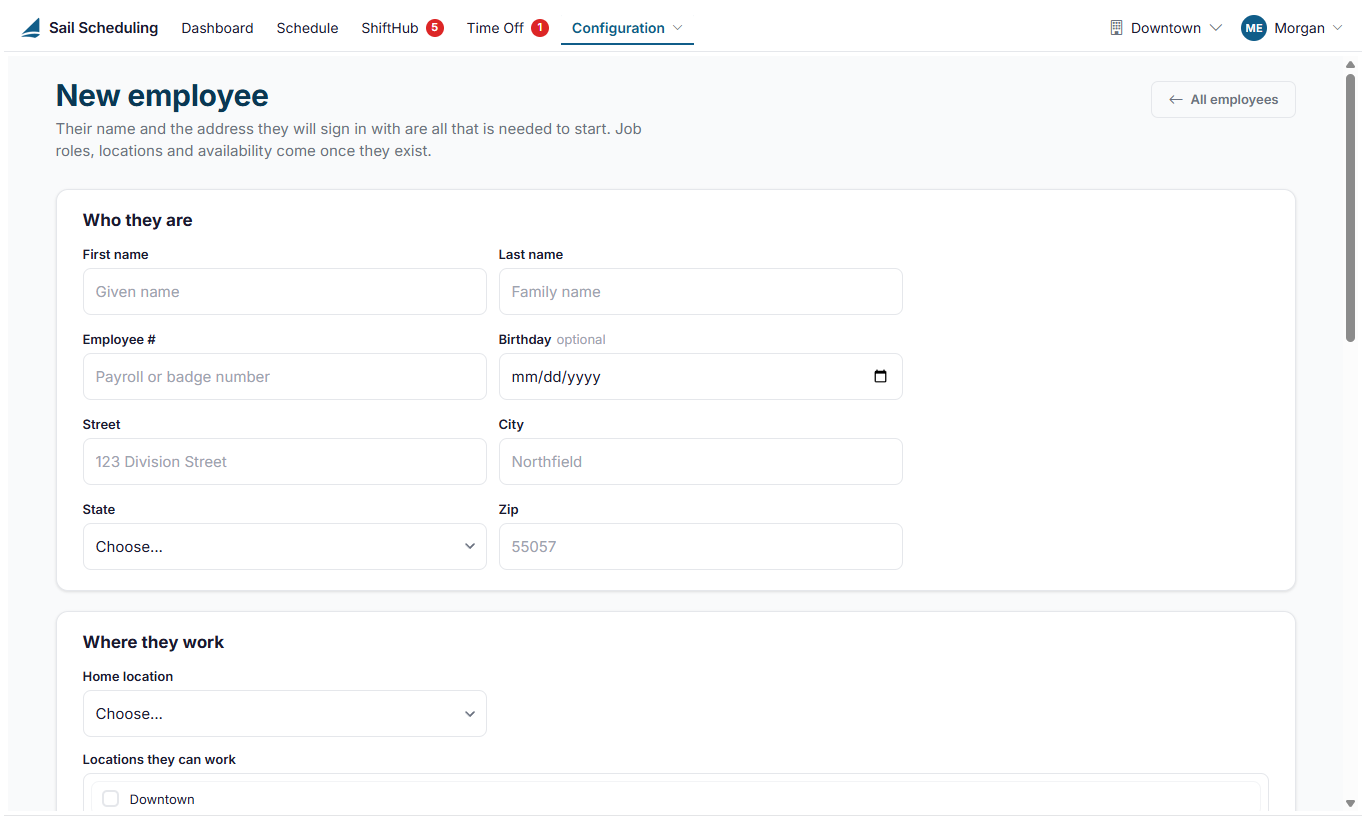This screenshot has width=1366, height=820.
Task: Expand the Configuration menu chevron
Action: tap(678, 28)
